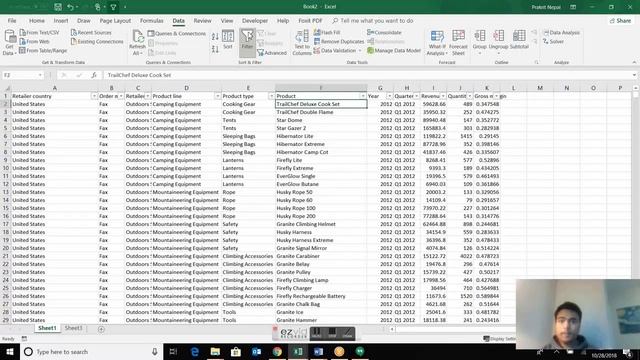Open Existing Connections
Image resolution: width=640 pixels, height=360 pixels.
97,41
